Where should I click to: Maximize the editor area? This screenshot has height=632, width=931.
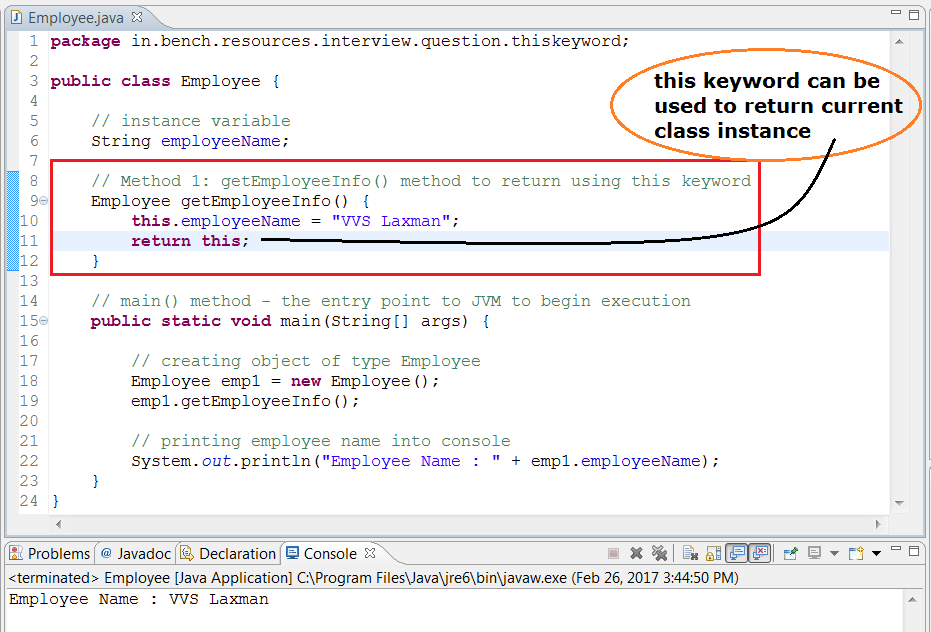tap(915, 16)
